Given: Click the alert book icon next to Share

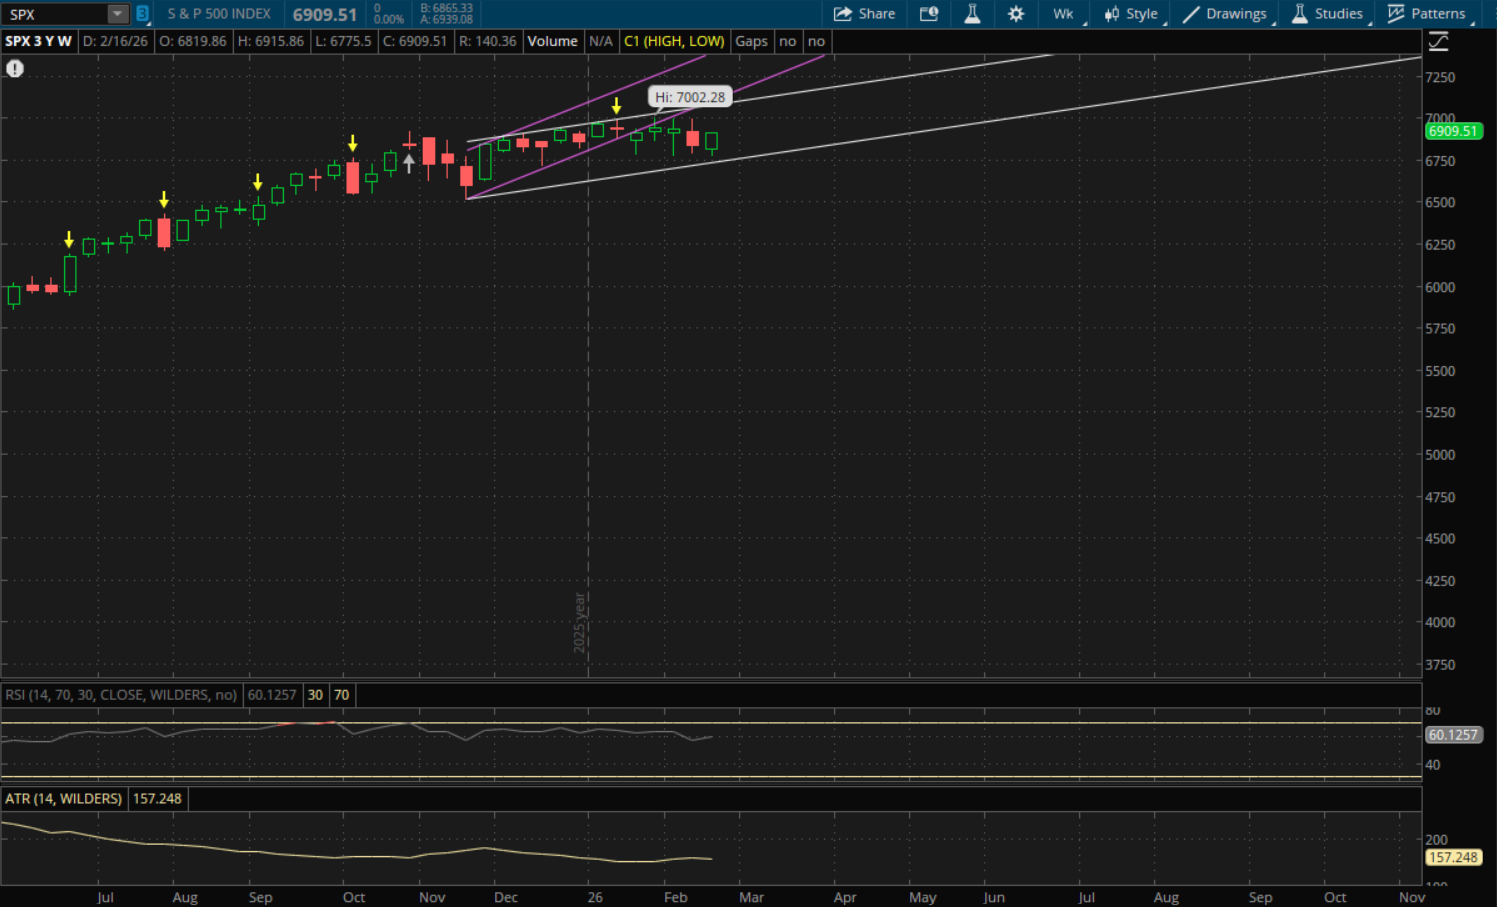Looking at the screenshot, I should [929, 14].
